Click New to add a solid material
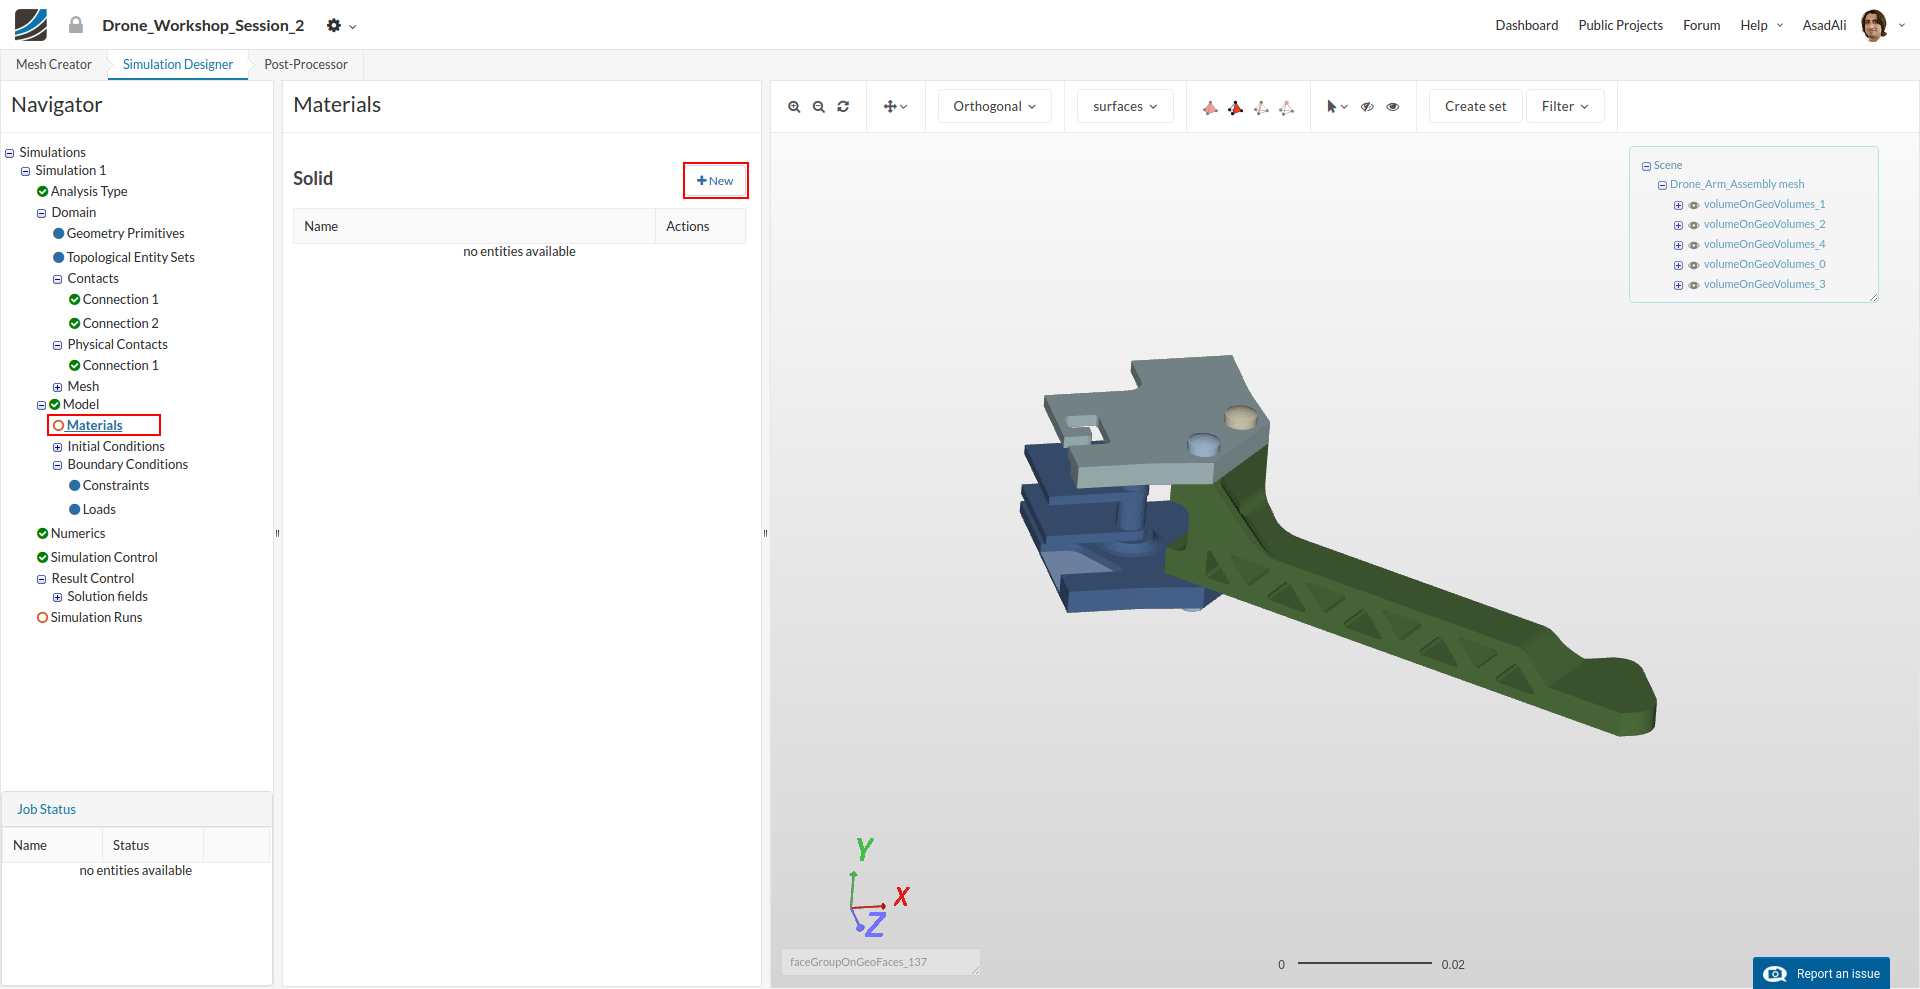The width and height of the screenshot is (1920, 989). pyautogui.click(x=715, y=181)
